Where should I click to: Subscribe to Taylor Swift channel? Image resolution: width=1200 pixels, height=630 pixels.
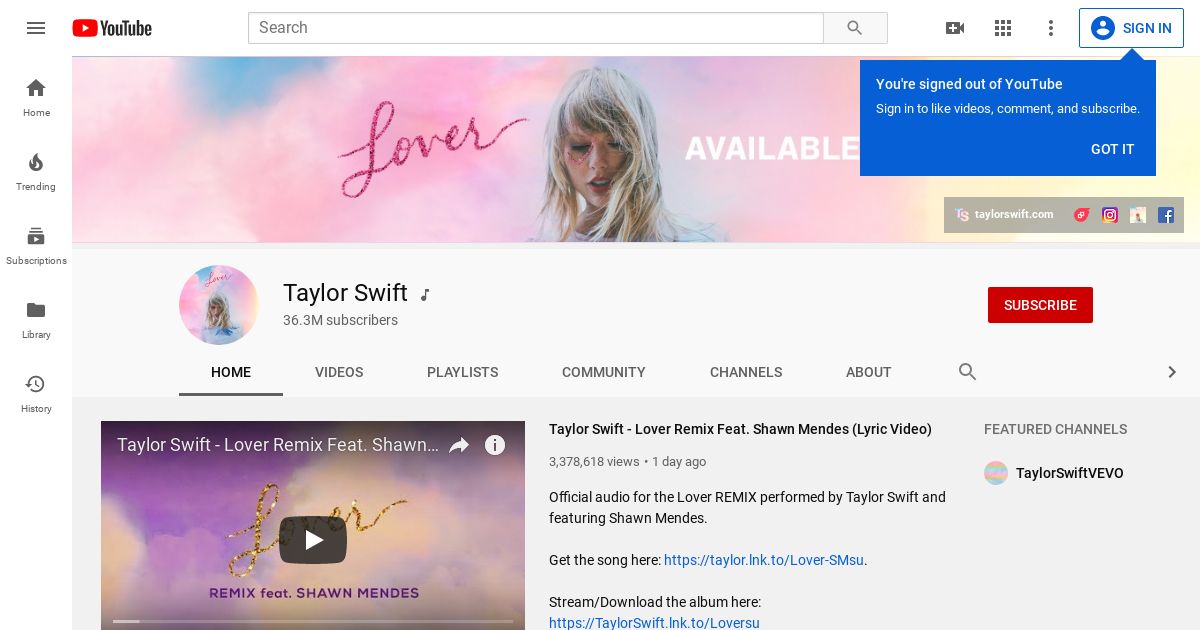1040,305
